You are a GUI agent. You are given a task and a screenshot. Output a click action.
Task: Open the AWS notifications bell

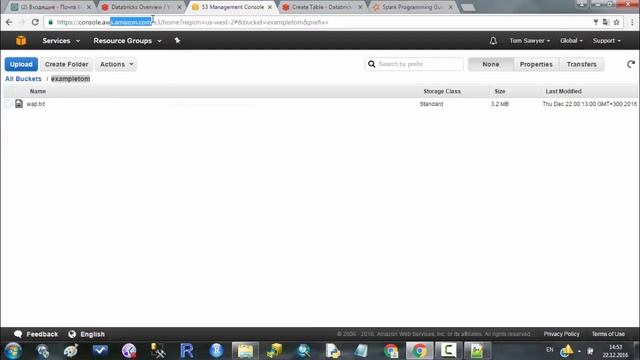click(493, 41)
